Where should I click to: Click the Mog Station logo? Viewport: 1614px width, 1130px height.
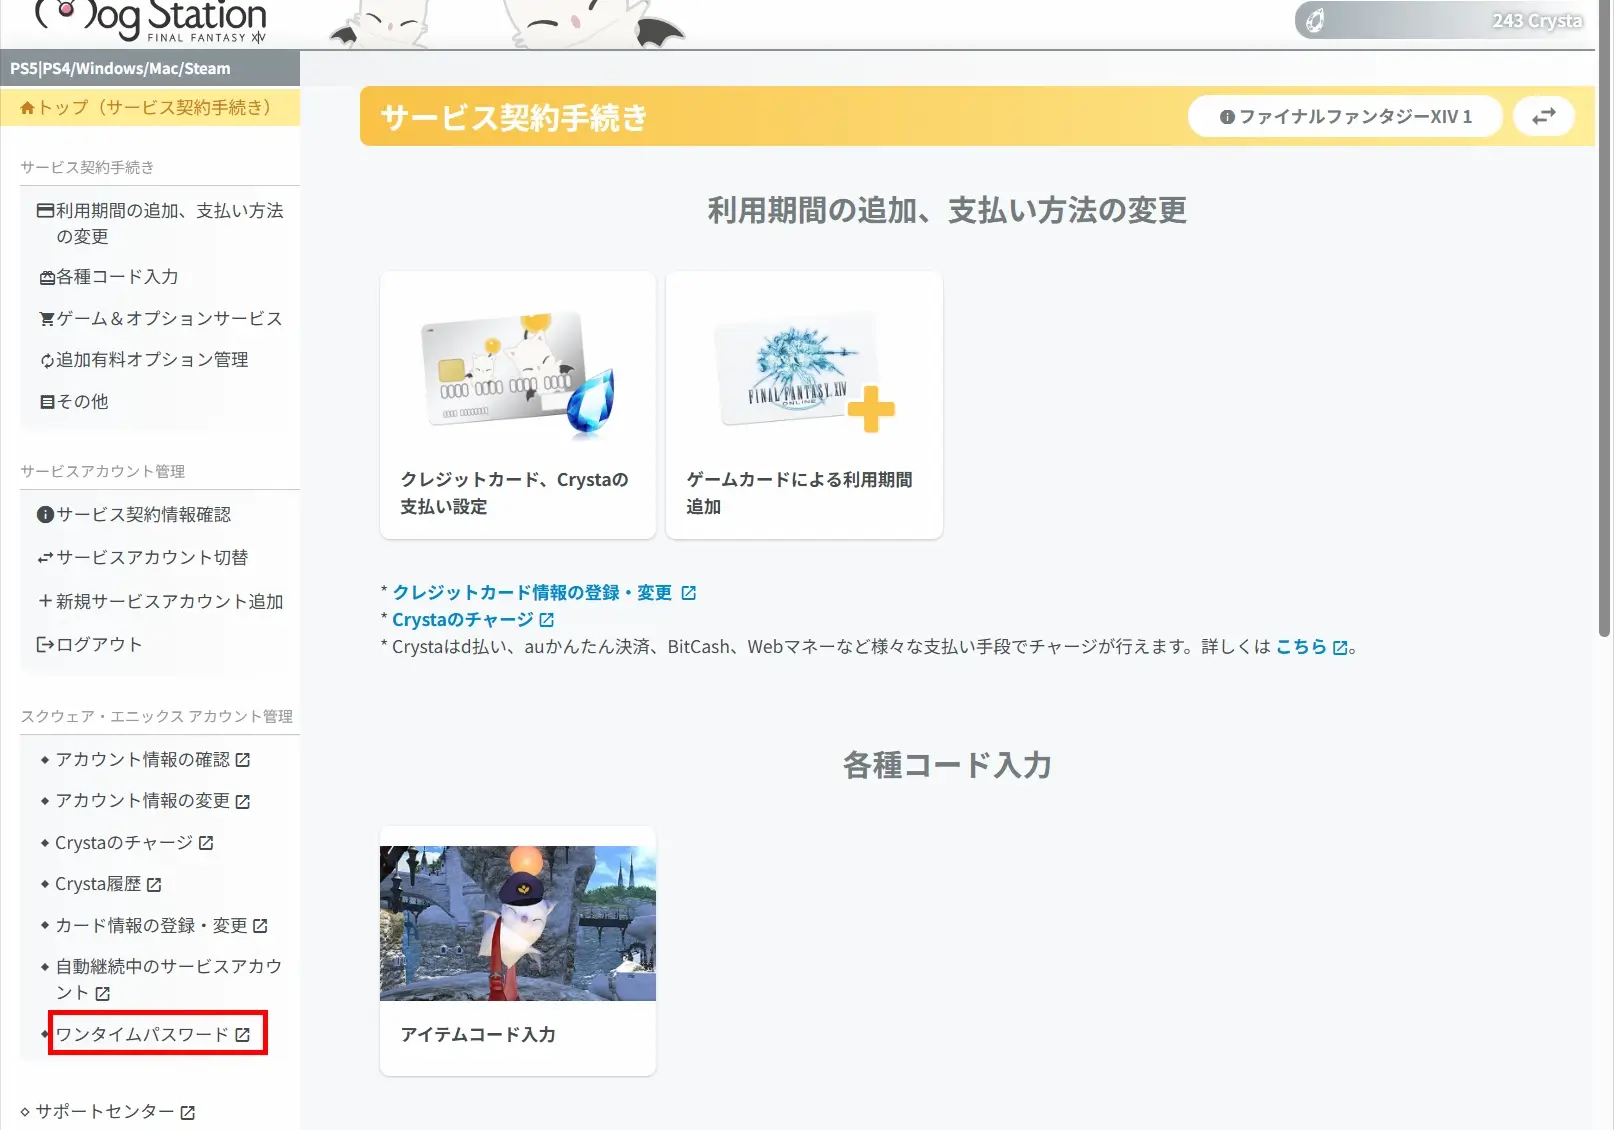click(150, 21)
